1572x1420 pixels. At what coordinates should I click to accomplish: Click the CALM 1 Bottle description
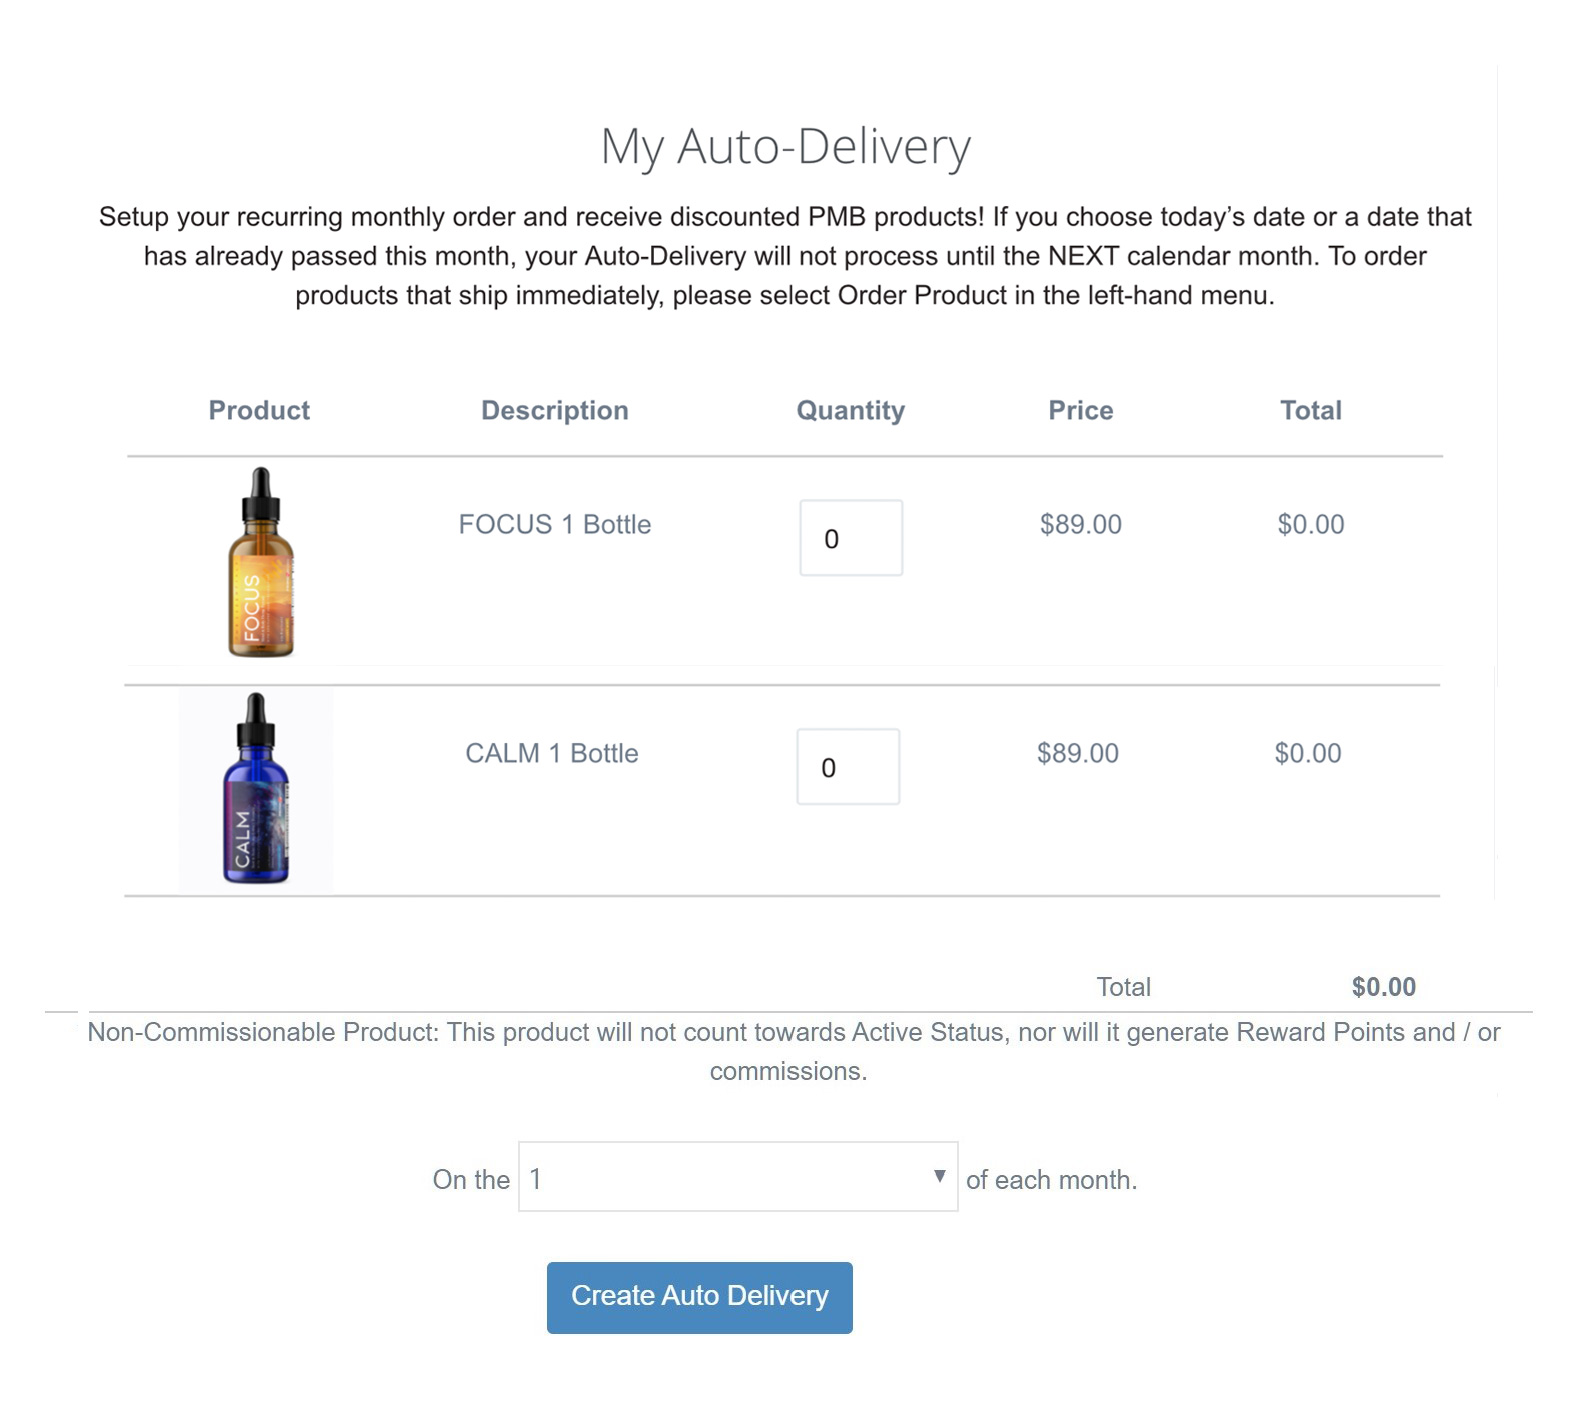tap(552, 753)
